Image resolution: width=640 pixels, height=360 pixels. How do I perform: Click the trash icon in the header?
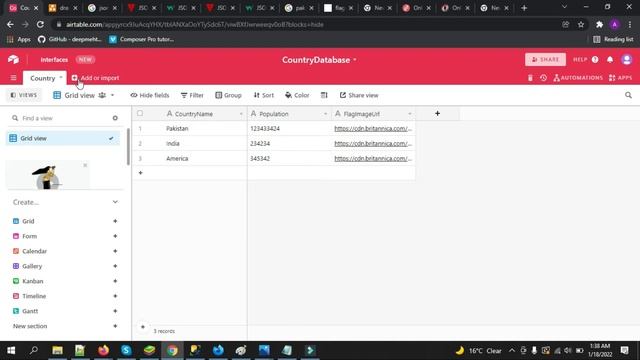tap(530, 78)
